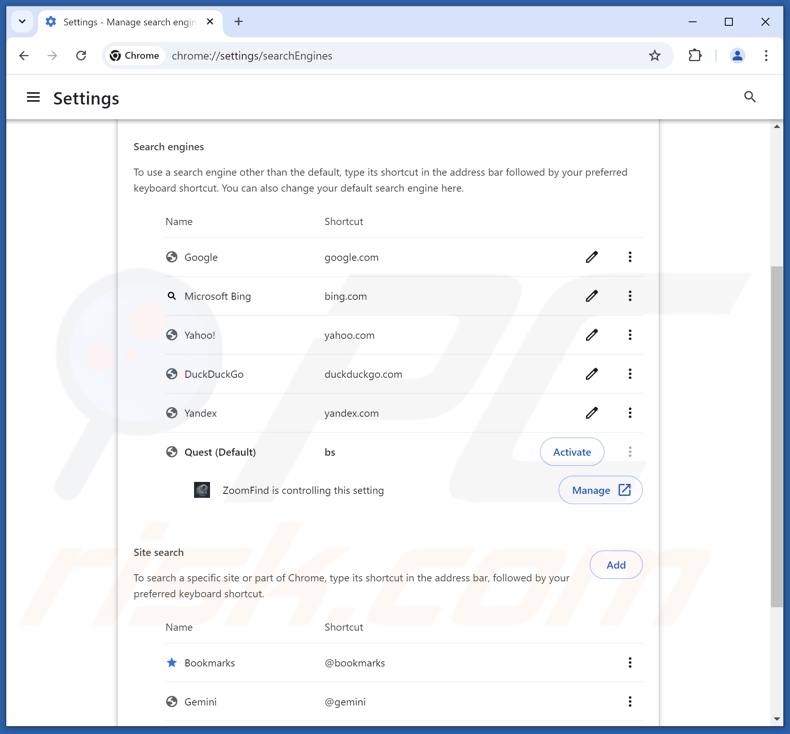Viewport: 790px width, 734px height.
Task: Click the Chrome site info chip
Action: (135, 55)
